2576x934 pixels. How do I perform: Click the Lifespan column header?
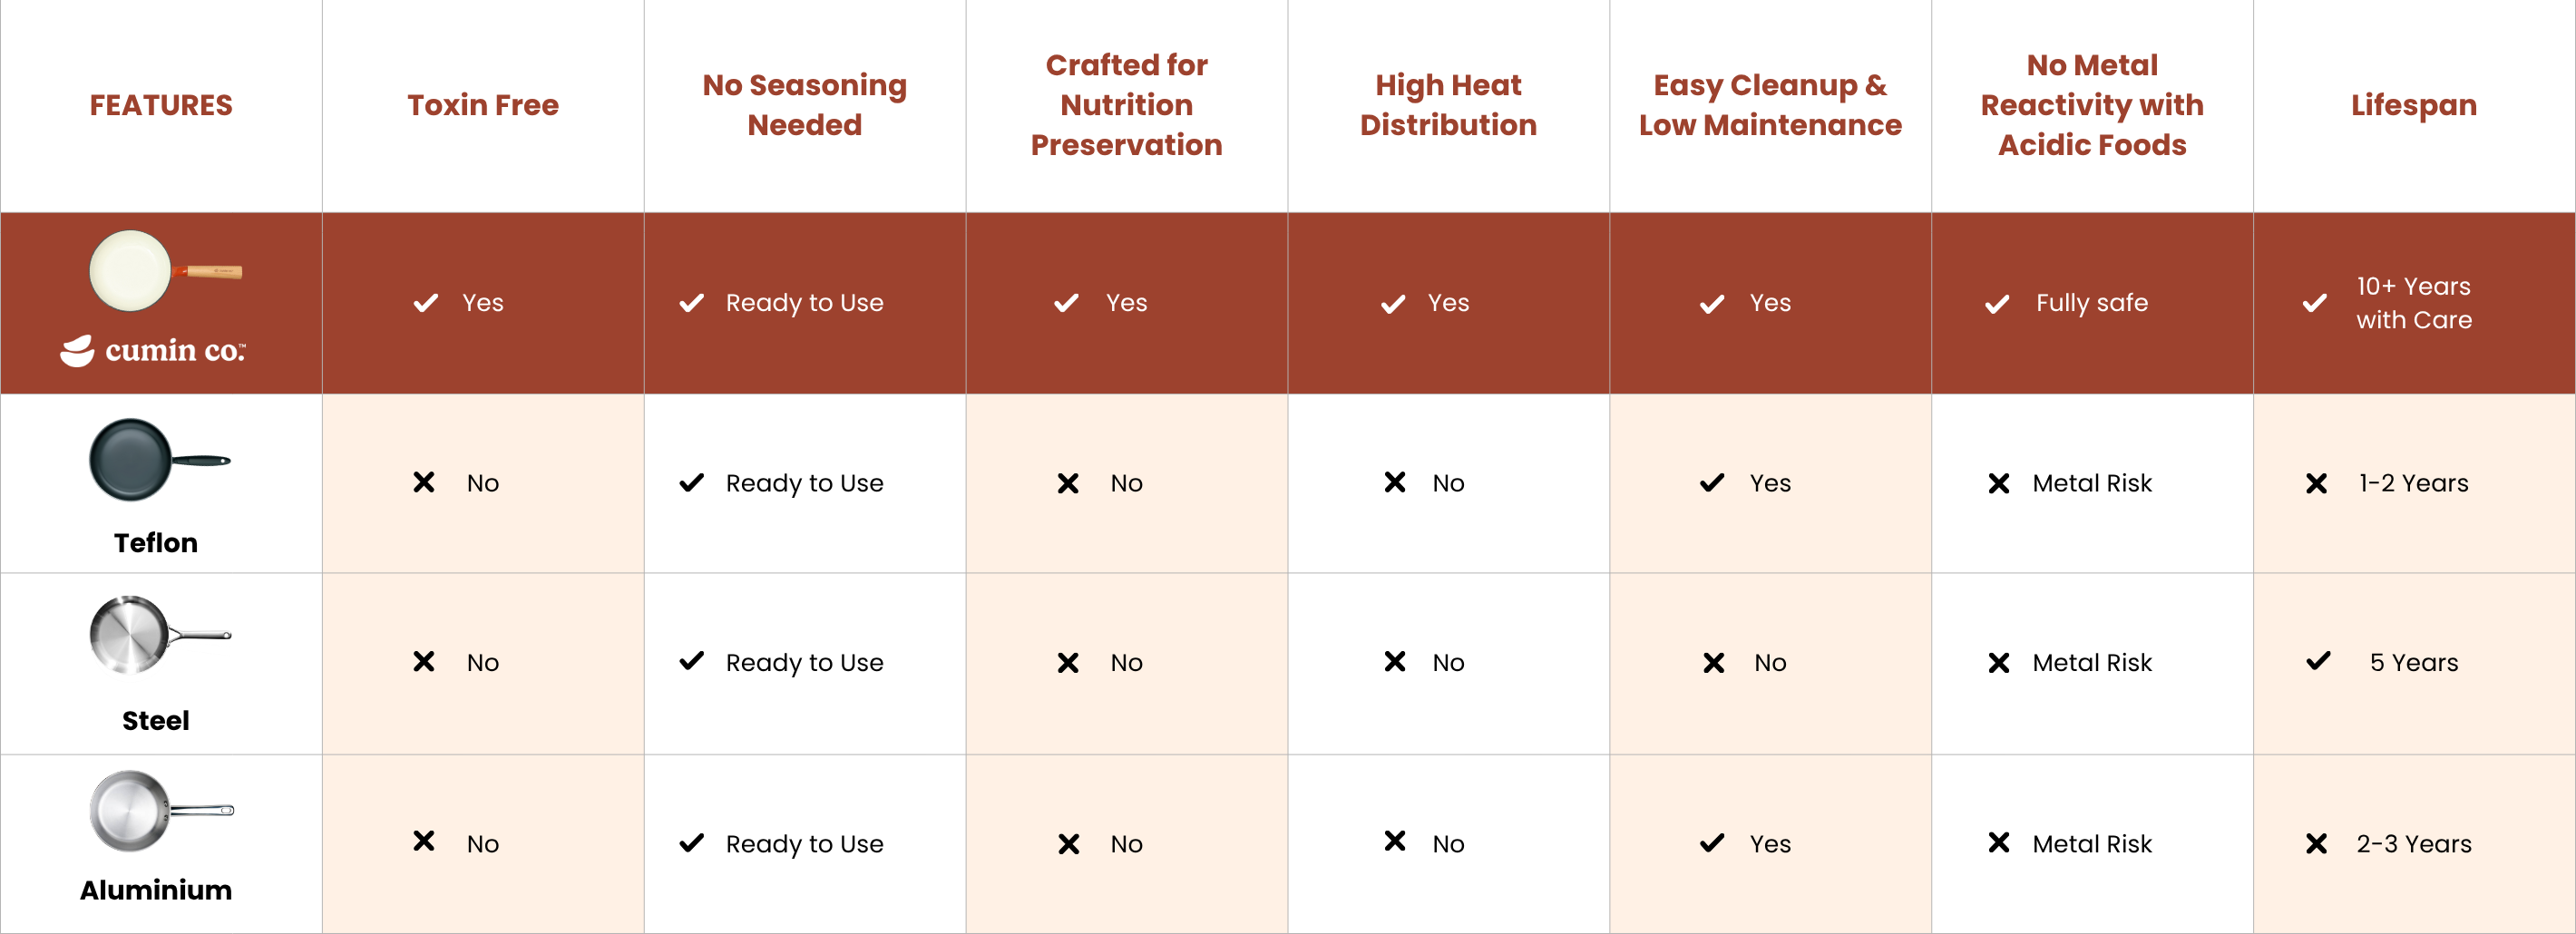pos(2413,105)
